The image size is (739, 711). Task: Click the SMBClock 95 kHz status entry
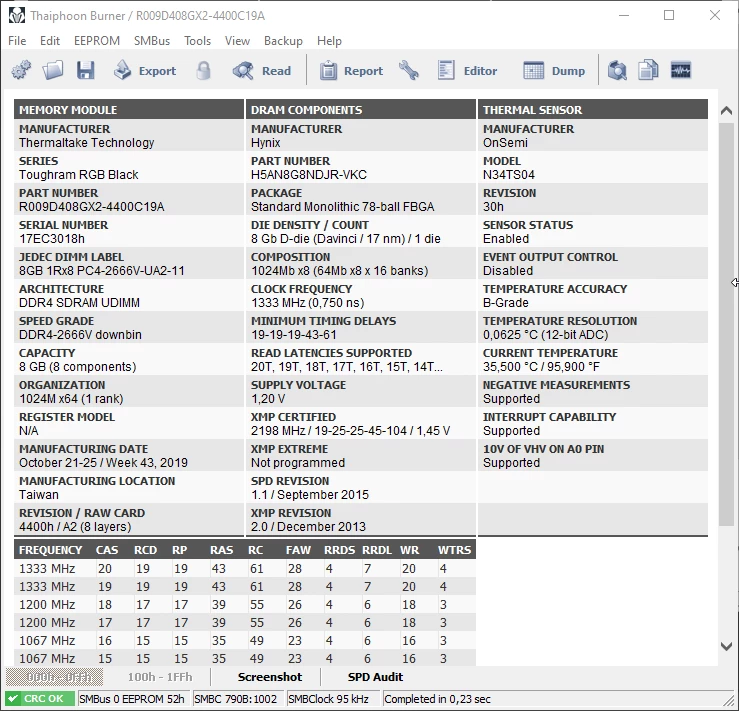[334, 699]
